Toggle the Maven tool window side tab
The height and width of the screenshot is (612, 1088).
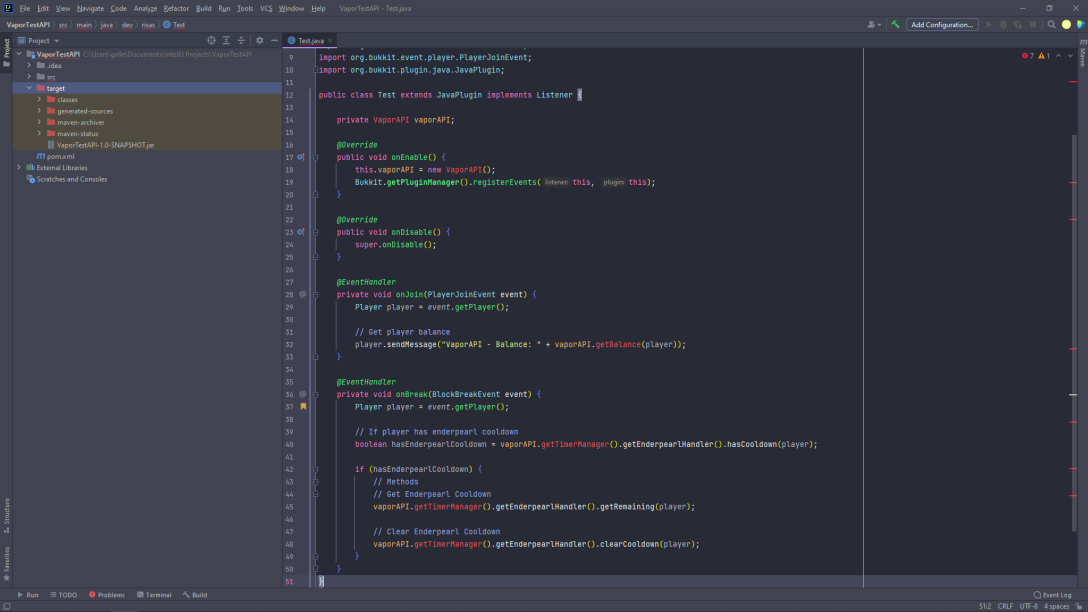pos(1082,54)
